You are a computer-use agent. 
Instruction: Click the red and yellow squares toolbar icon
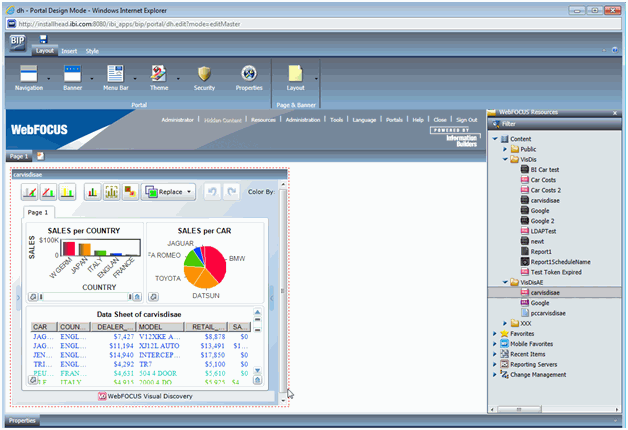coord(130,192)
